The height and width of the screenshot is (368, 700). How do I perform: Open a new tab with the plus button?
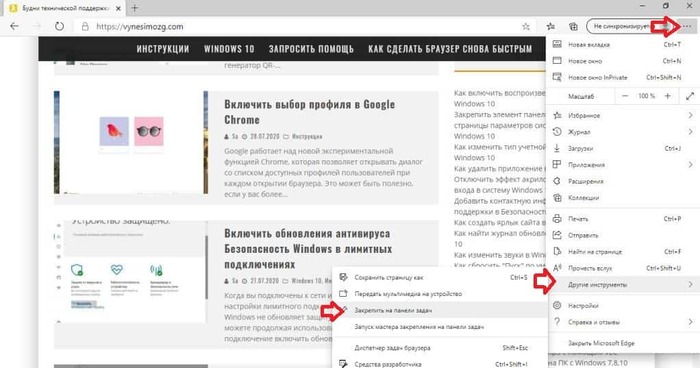[134, 8]
